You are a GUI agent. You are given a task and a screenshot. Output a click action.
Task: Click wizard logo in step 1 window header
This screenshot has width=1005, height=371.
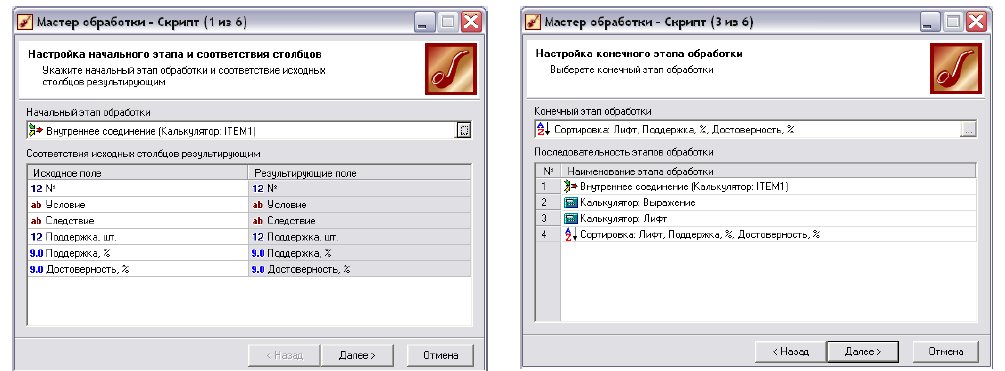coord(451,69)
